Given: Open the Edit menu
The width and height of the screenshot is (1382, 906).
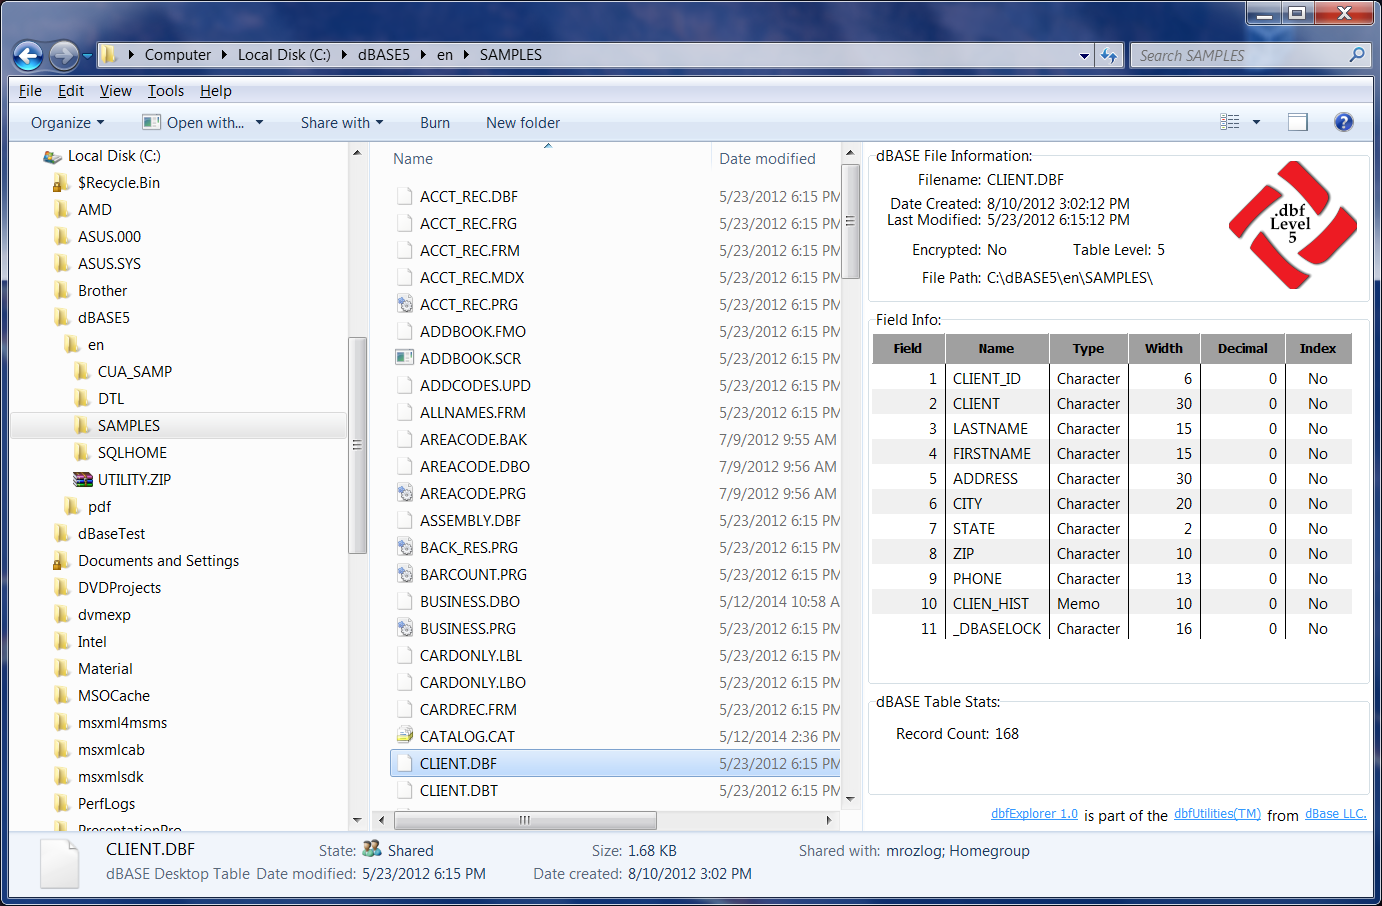Looking at the screenshot, I should [71, 90].
